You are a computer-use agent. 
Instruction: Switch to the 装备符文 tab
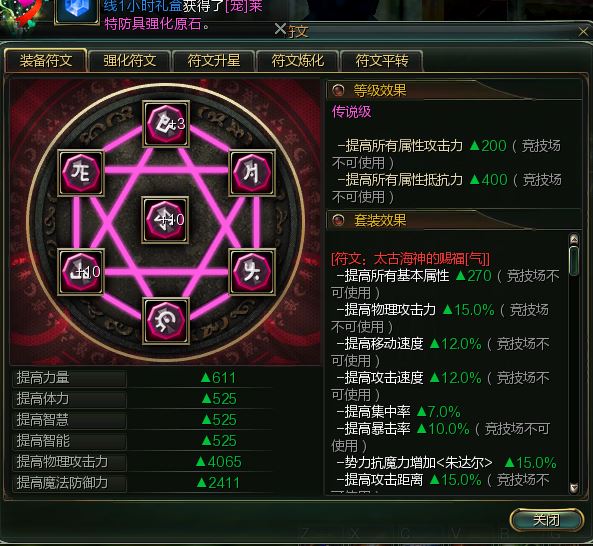46,60
